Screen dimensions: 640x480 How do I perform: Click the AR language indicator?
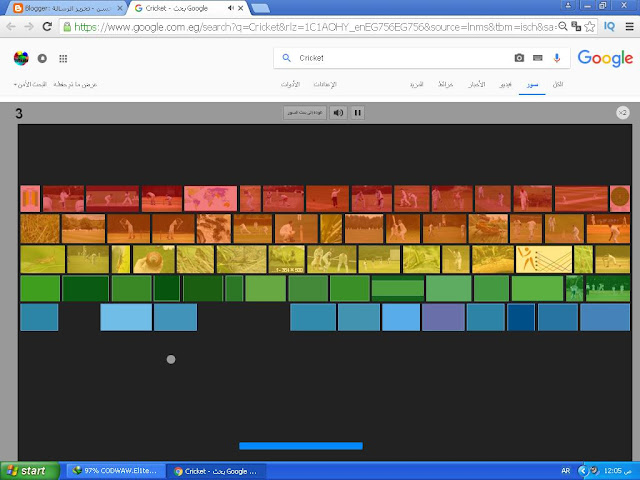pyautogui.click(x=565, y=471)
